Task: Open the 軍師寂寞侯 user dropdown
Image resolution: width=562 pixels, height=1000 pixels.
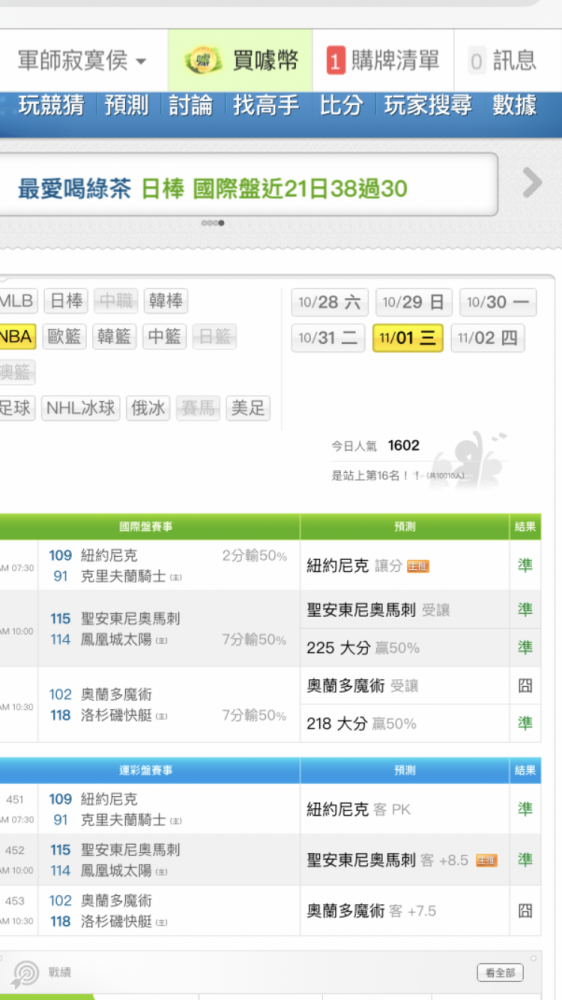Action: tap(82, 61)
